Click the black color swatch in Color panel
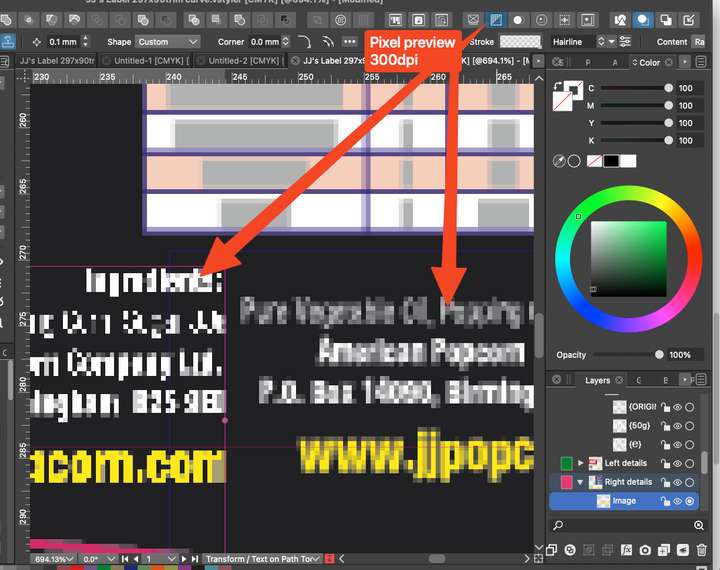This screenshot has width=720, height=570. tap(611, 161)
